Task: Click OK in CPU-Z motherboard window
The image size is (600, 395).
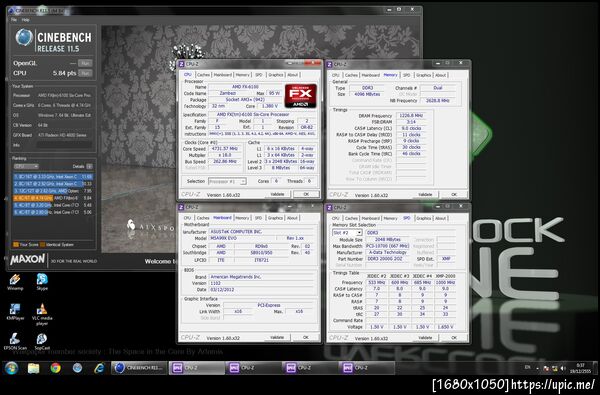Action: [305, 338]
